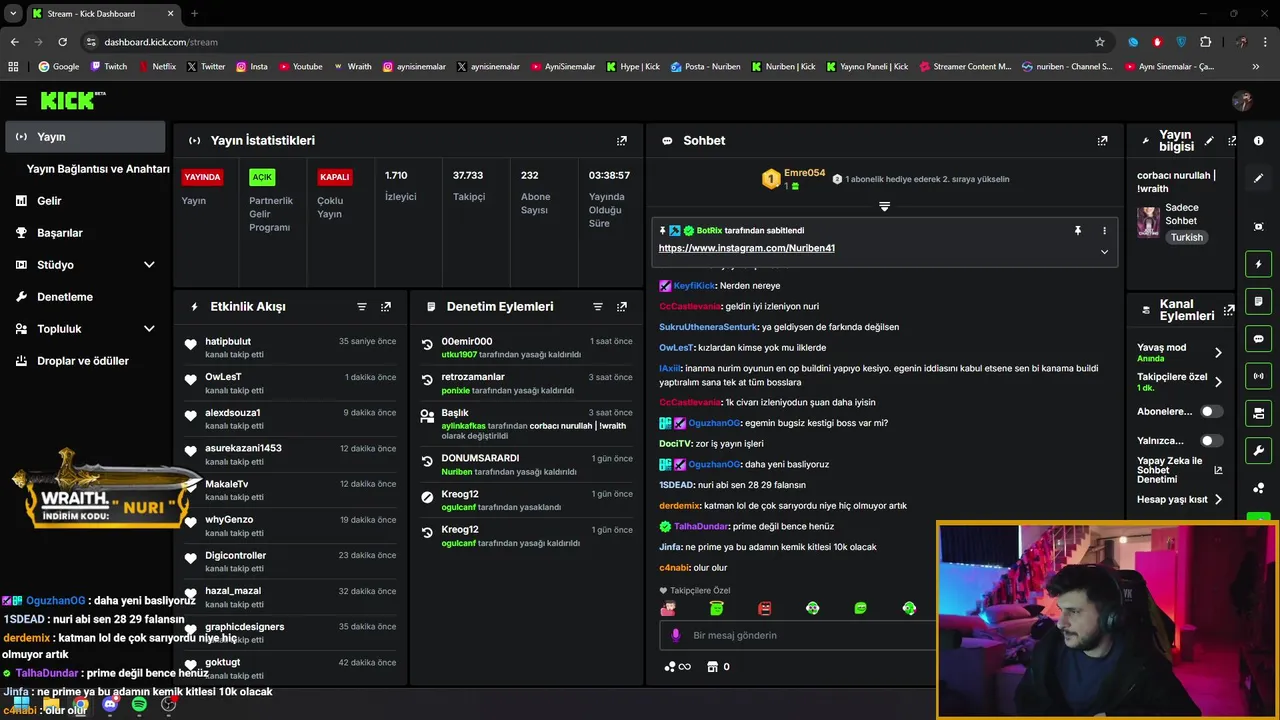Open Hesap yaşı kısıt settings arrow
Screen dimensions: 1280x720
click(1218, 499)
